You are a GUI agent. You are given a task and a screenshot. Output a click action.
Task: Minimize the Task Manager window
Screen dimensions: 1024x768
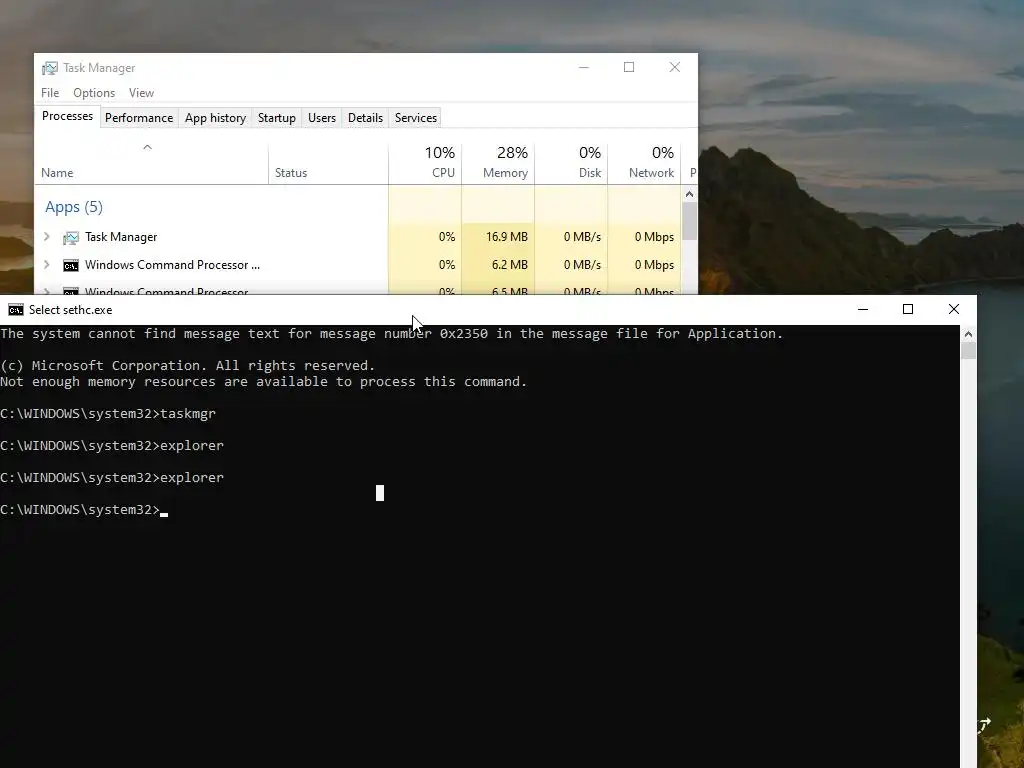pyautogui.click(x=584, y=67)
